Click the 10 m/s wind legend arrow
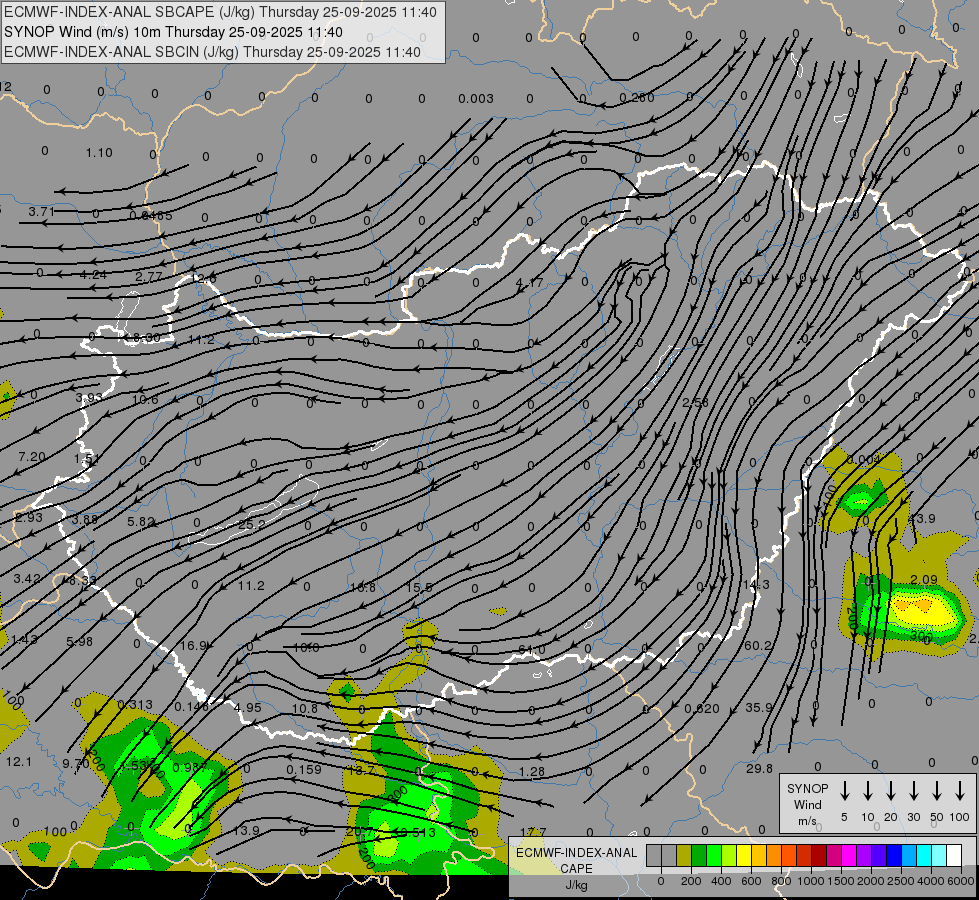979x900 pixels. pos(868,790)
